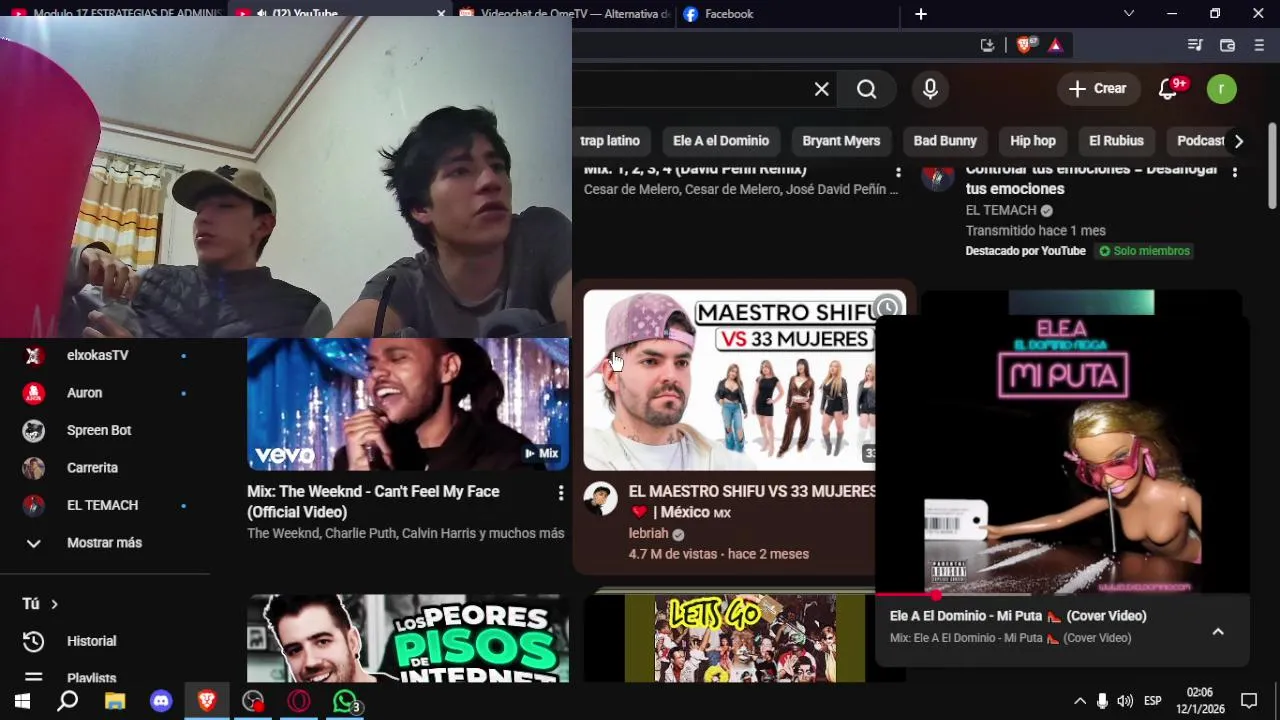Select the trap latino filter chip

[610, 141]
